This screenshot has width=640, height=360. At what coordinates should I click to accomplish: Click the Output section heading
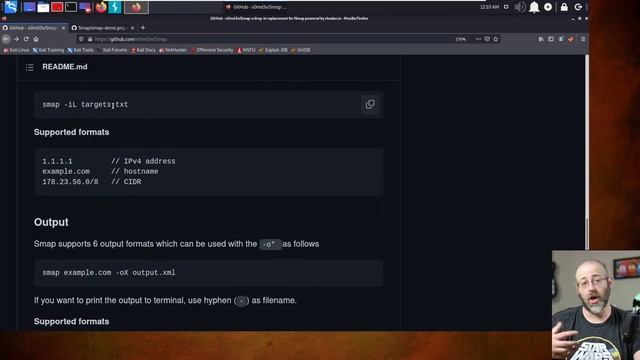[51, 222]
